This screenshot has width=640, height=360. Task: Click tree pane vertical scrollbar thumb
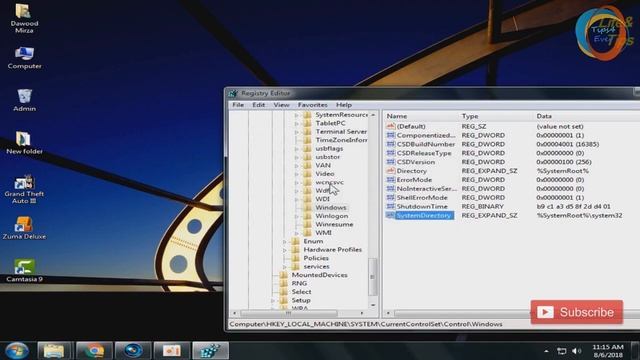point(373,277)
